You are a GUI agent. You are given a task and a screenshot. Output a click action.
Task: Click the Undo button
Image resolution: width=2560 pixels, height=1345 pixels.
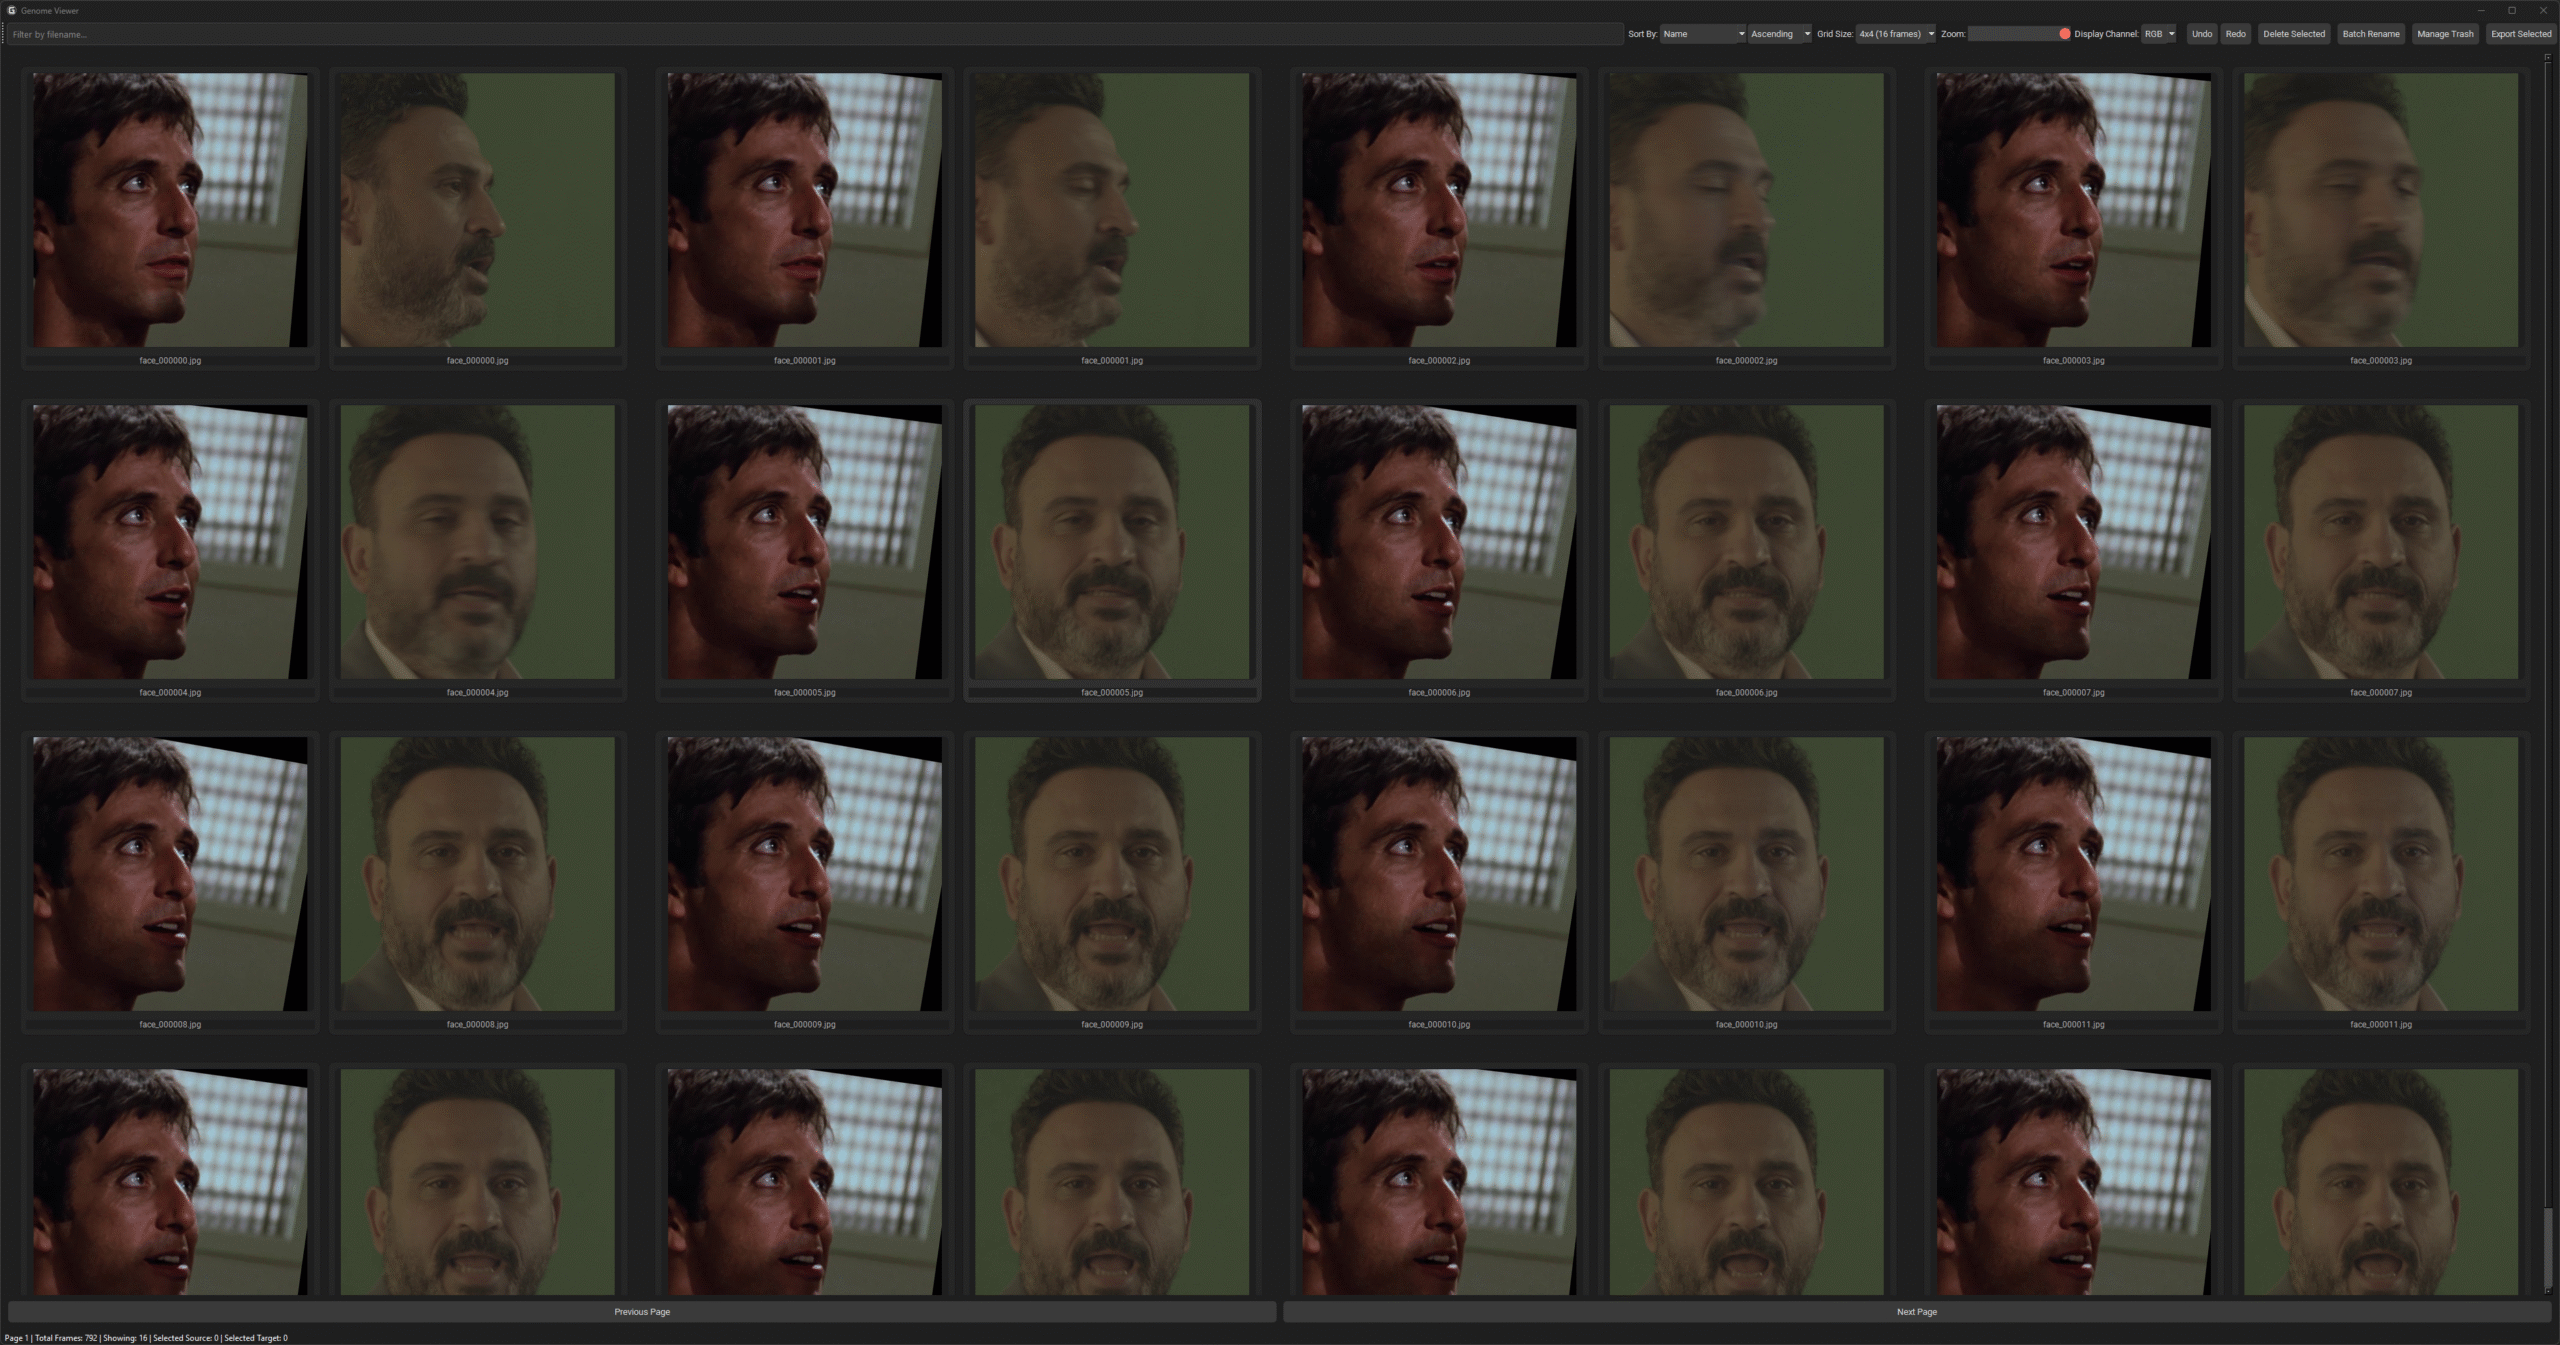(2202, 34)
